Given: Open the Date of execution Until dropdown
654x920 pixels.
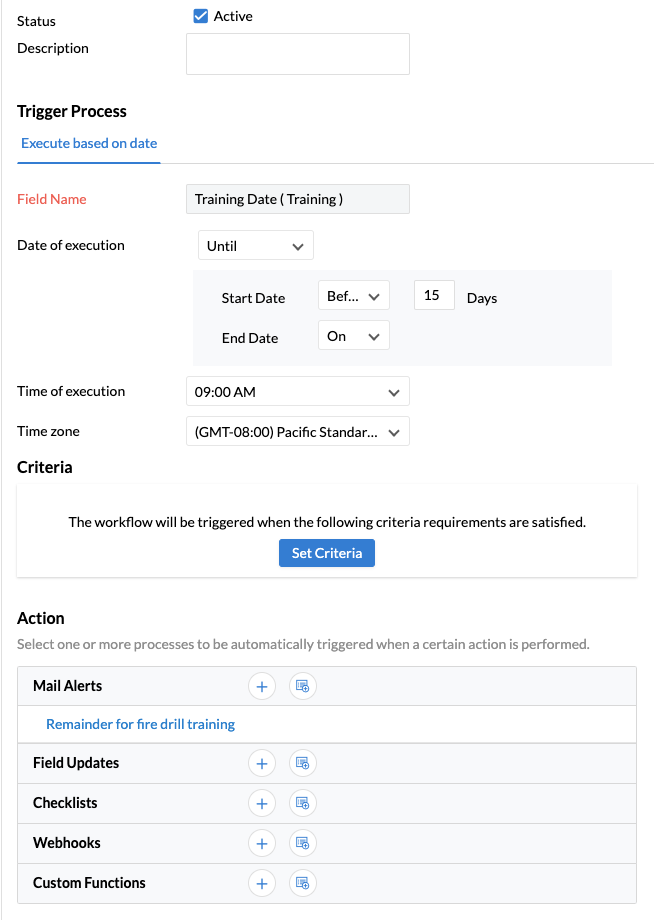Looking at the screenshot, I should (x=256, y=245).
